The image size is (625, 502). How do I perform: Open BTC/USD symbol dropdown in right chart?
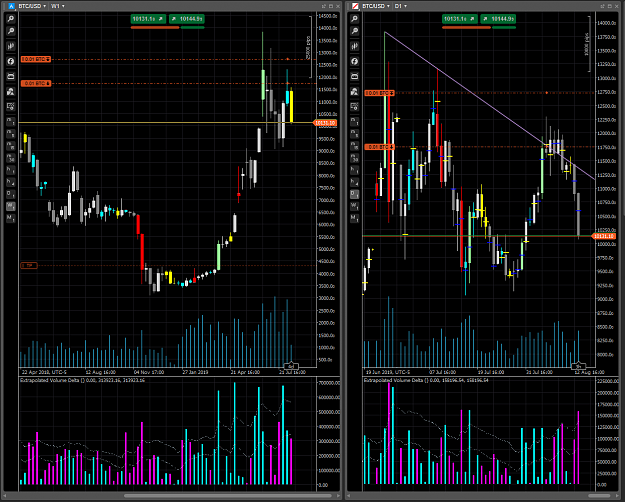[376, 6]
